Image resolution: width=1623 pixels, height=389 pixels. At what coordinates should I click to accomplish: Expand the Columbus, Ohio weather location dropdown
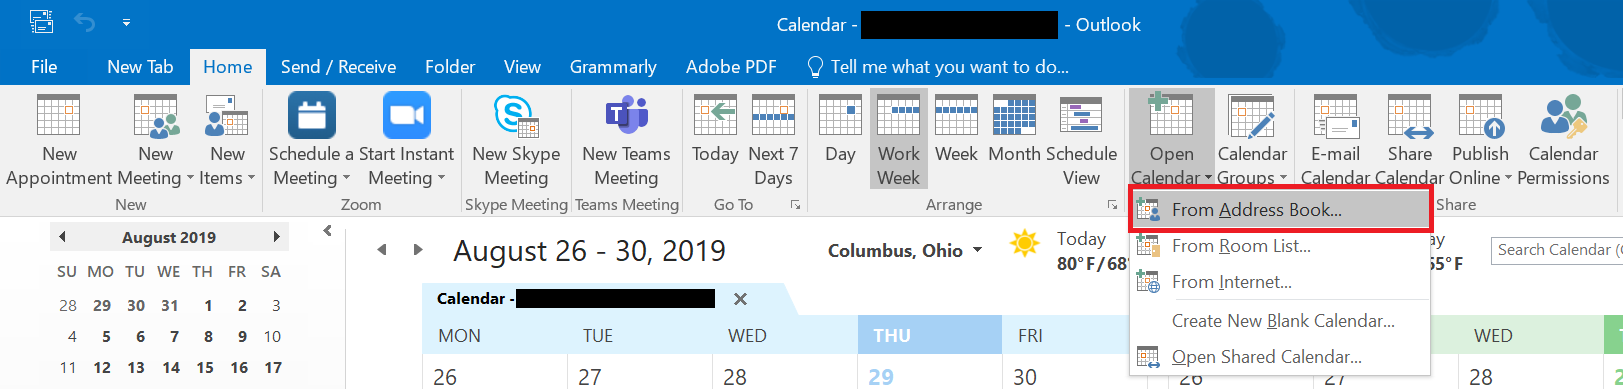click(x=977, y=251)
